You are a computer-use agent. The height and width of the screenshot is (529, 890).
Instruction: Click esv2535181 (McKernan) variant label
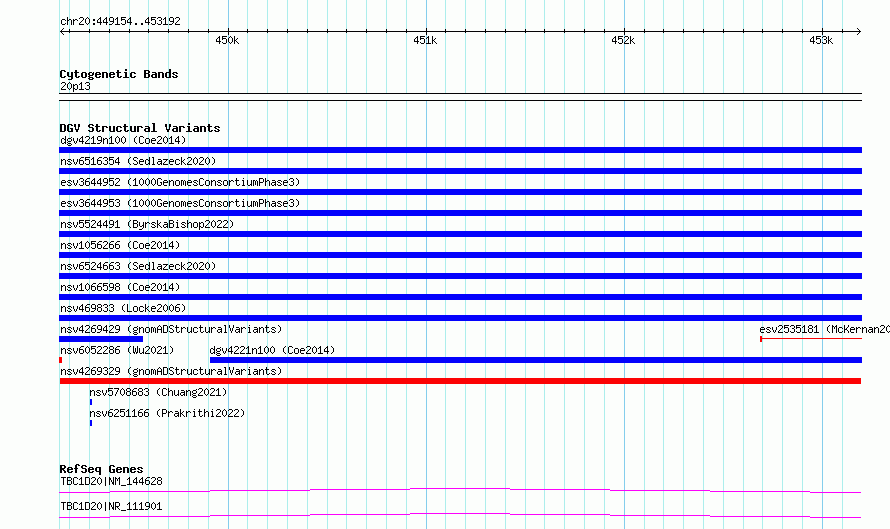point(824,329)
